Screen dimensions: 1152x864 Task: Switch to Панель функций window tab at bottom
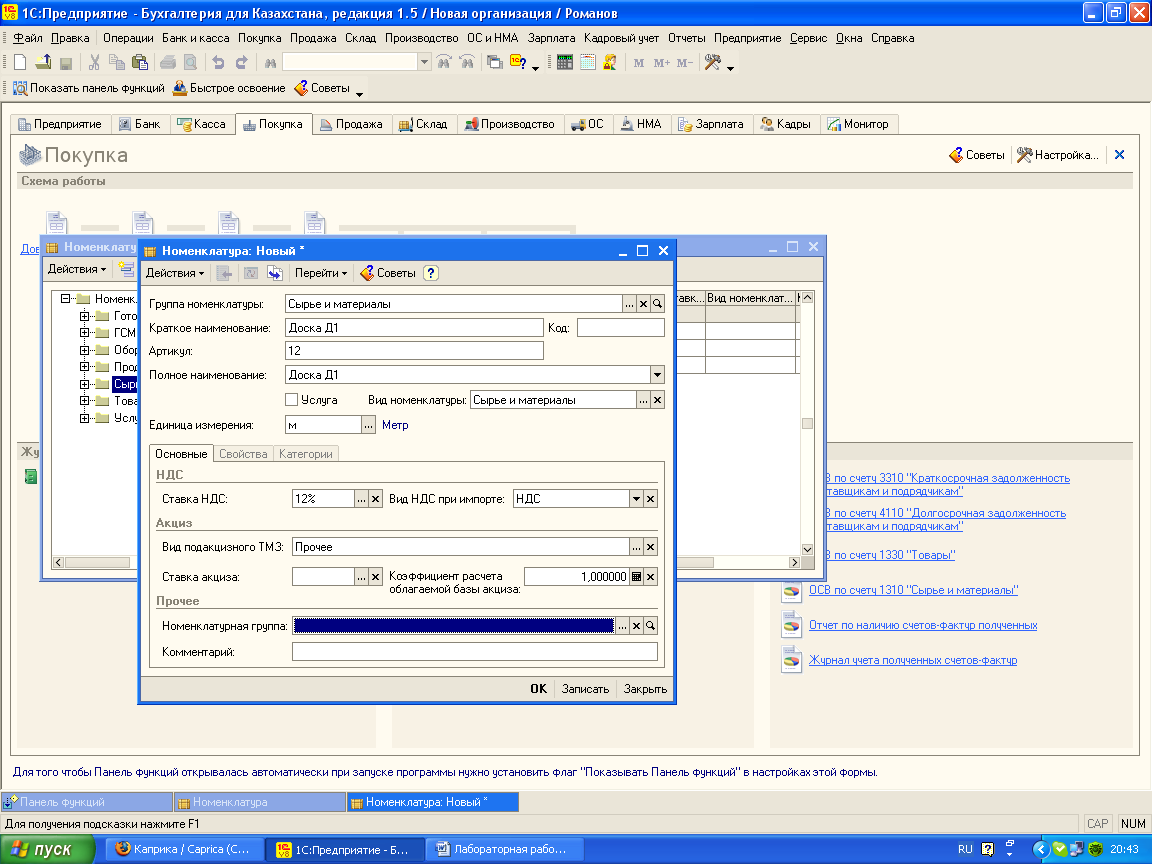(87, 802)
